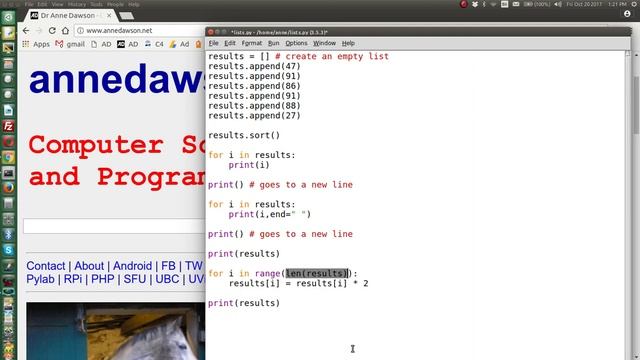Click the search box on the webpage

pos(114,226)
